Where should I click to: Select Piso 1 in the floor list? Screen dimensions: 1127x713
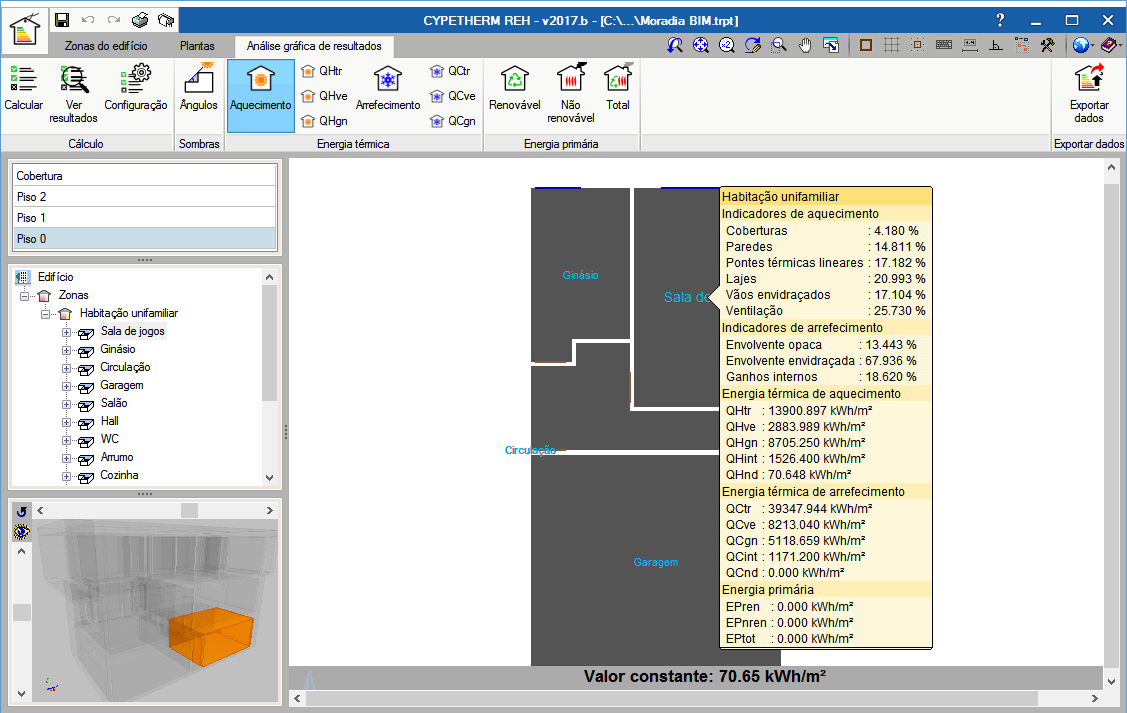(144, 217)
